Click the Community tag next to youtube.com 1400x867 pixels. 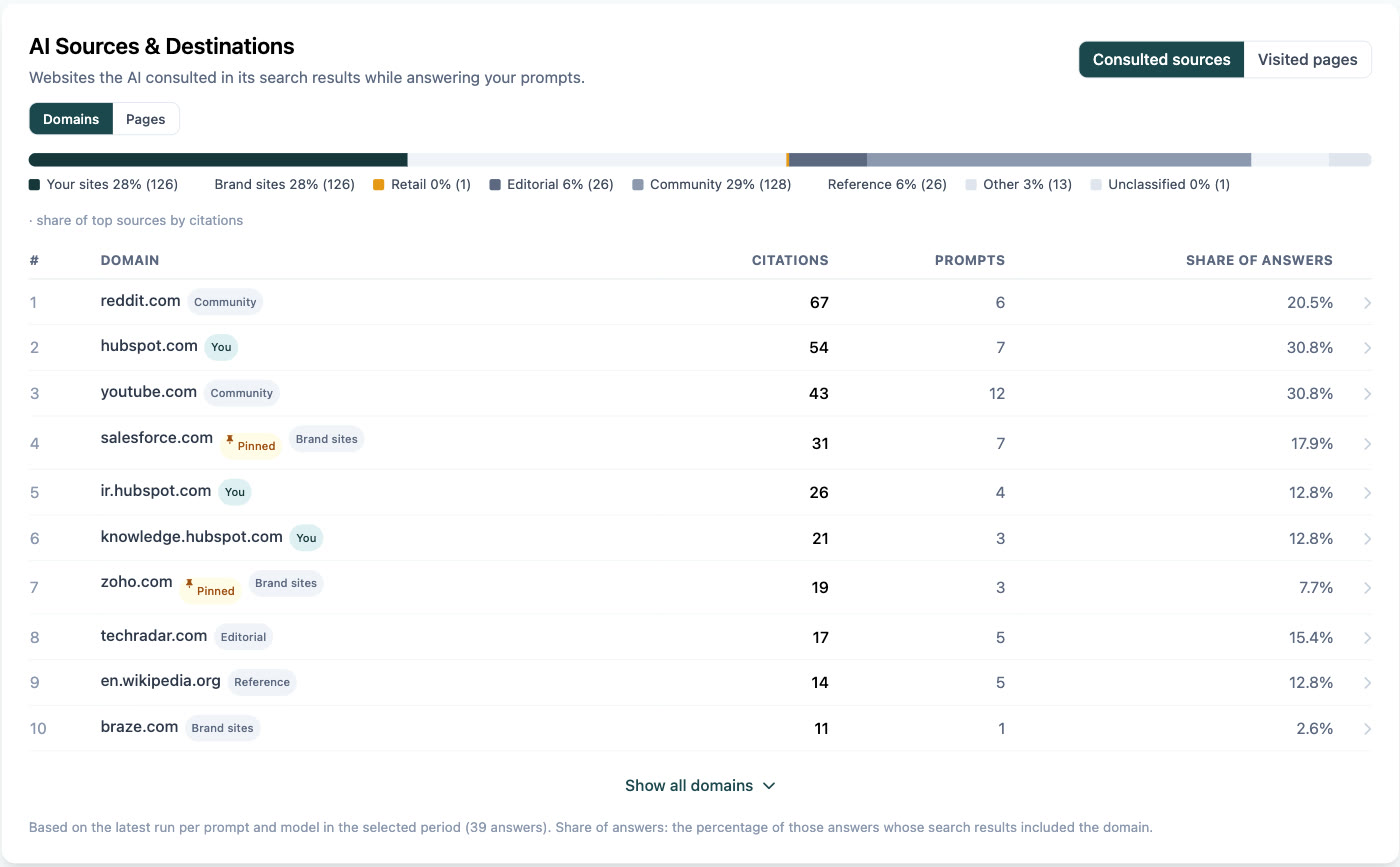click(x=242, y=393)
